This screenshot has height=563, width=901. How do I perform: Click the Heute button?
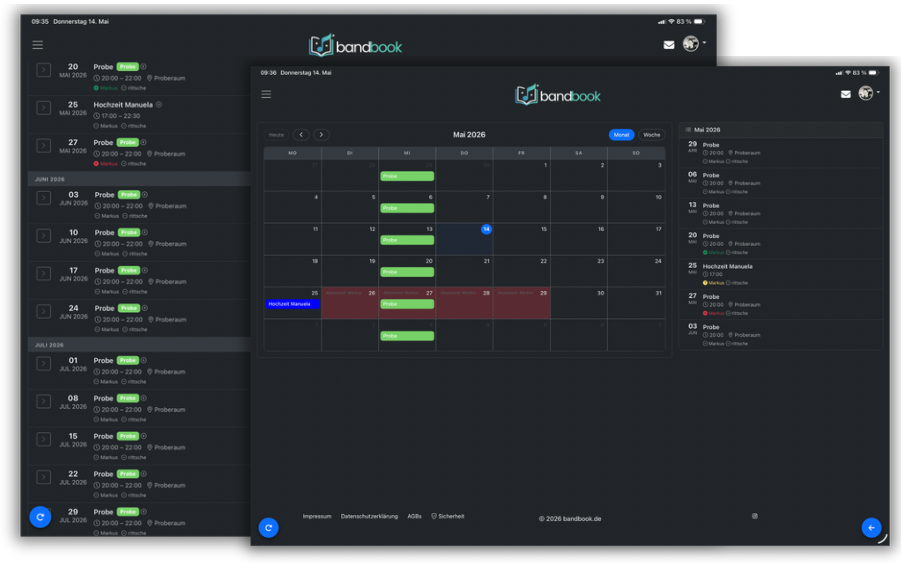click(276, 135)
